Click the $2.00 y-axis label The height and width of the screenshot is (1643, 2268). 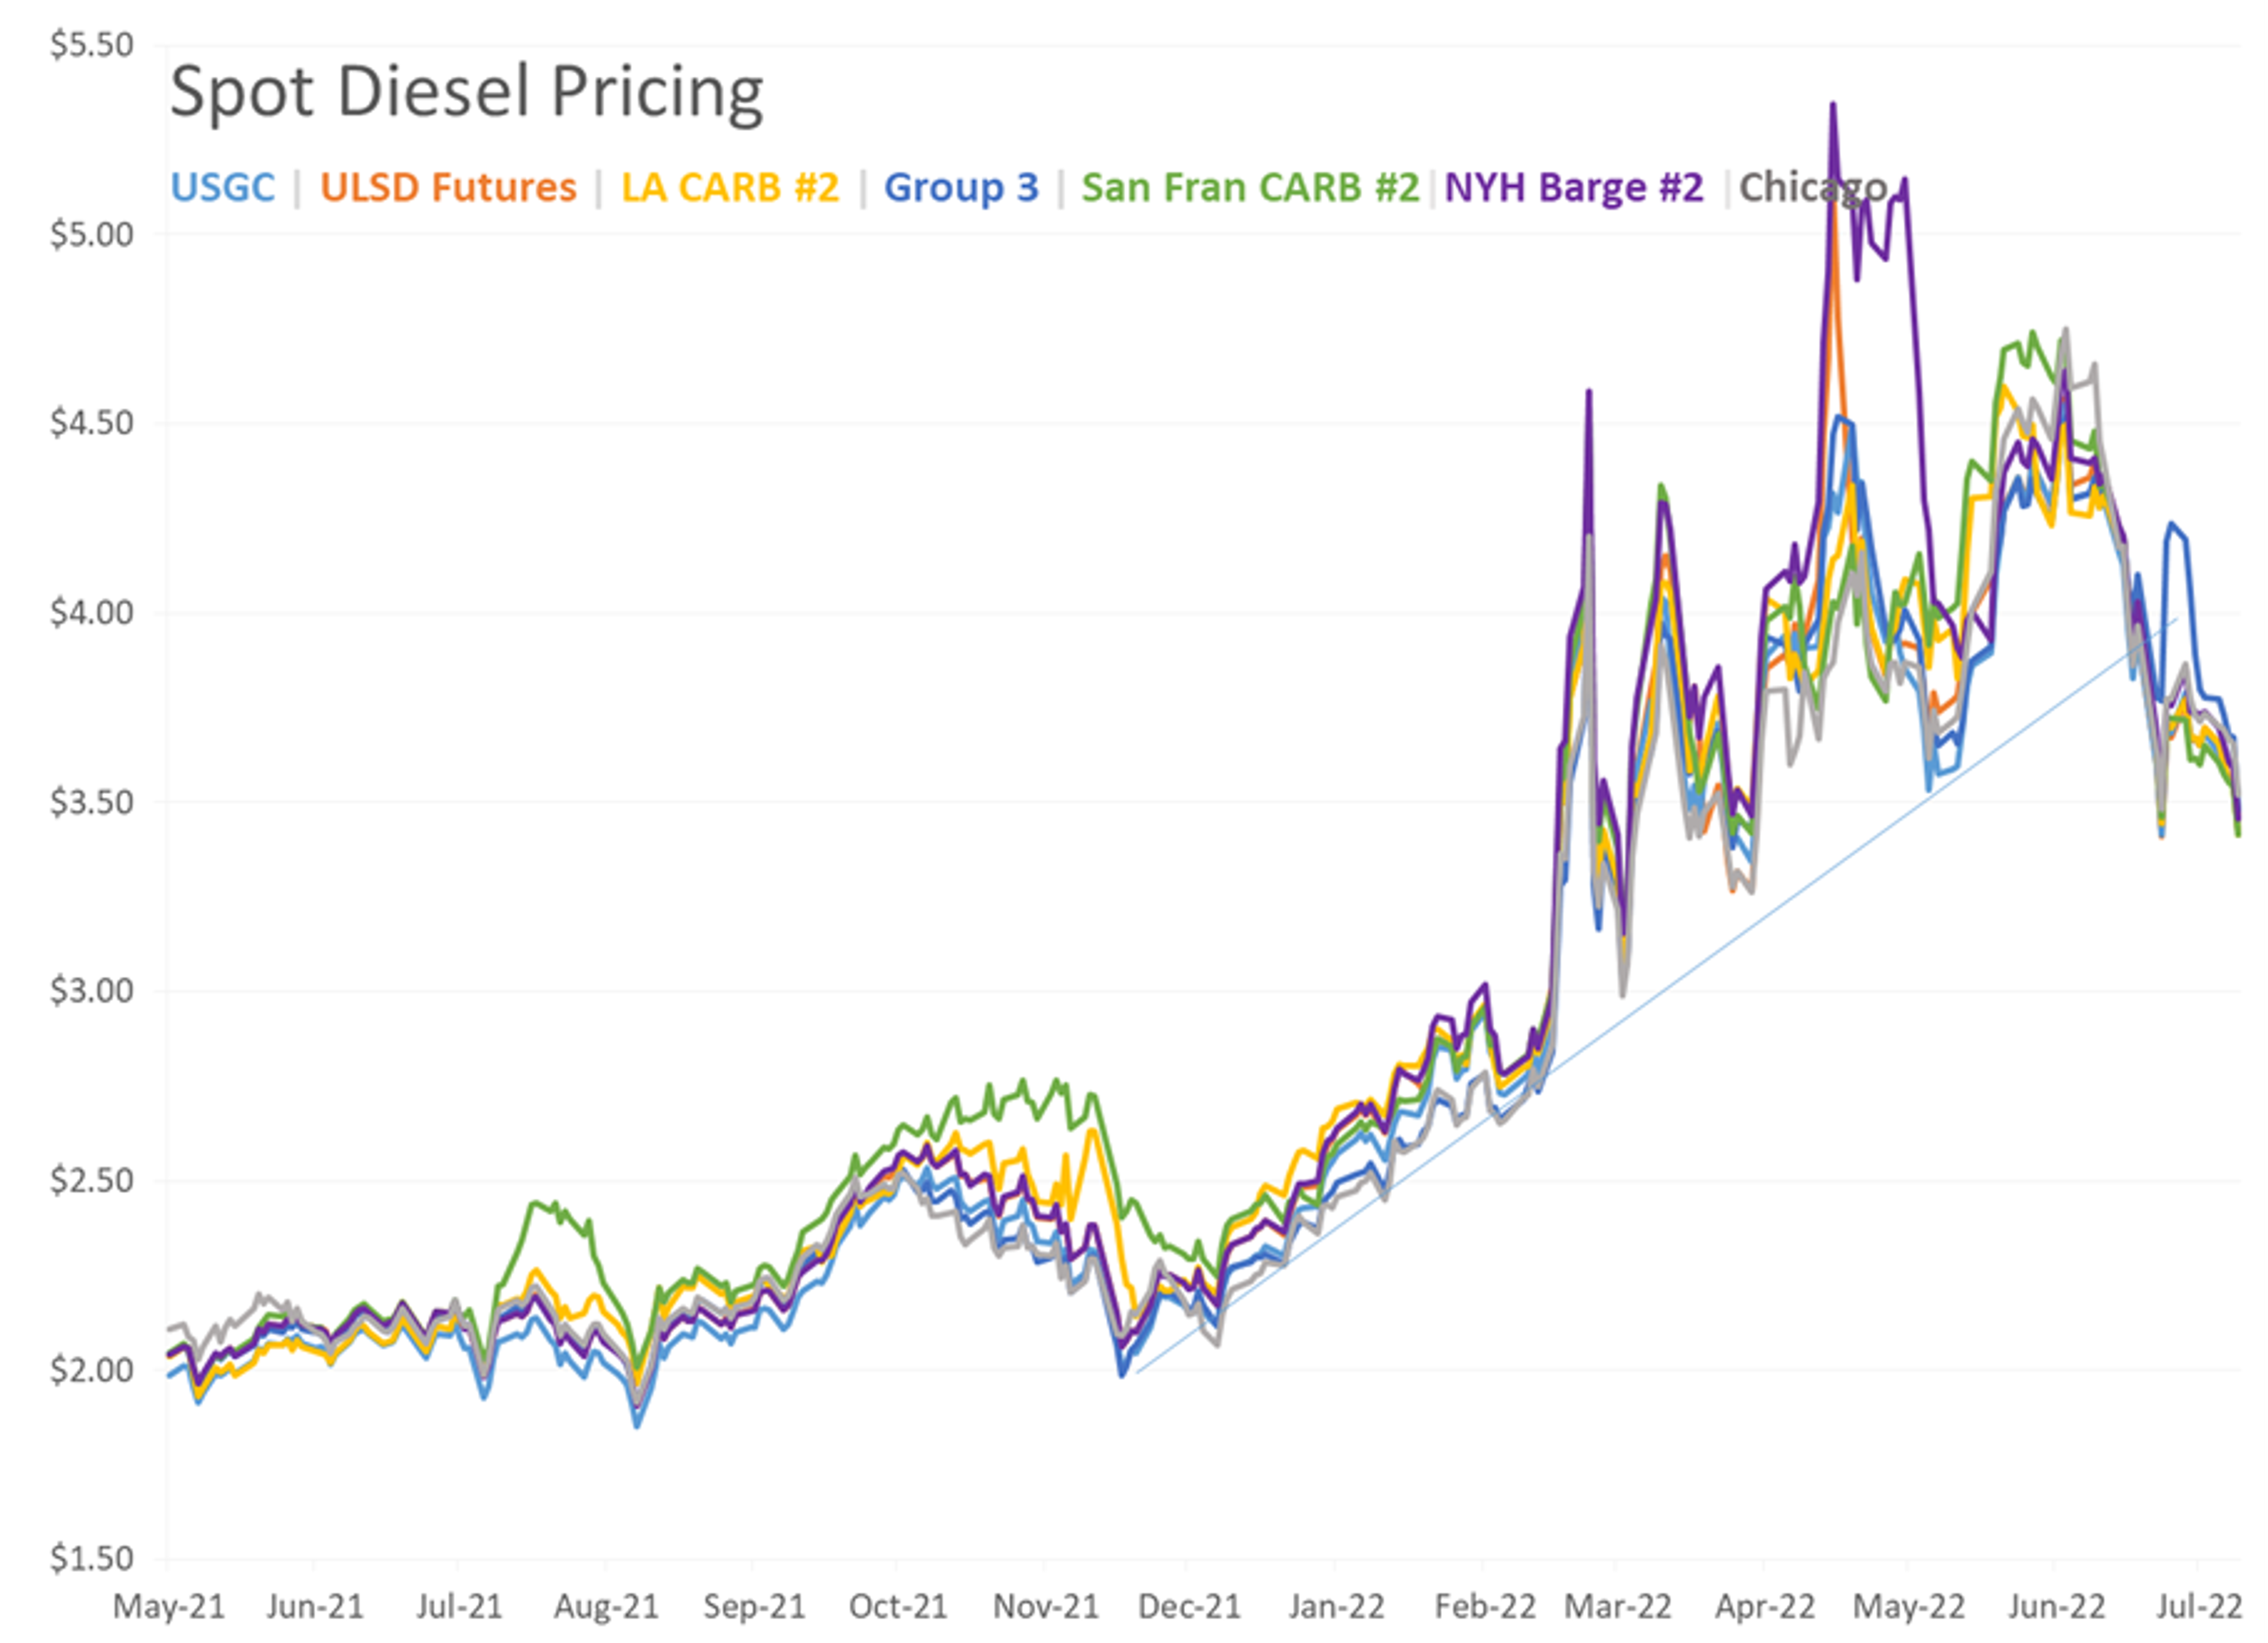92,1369
